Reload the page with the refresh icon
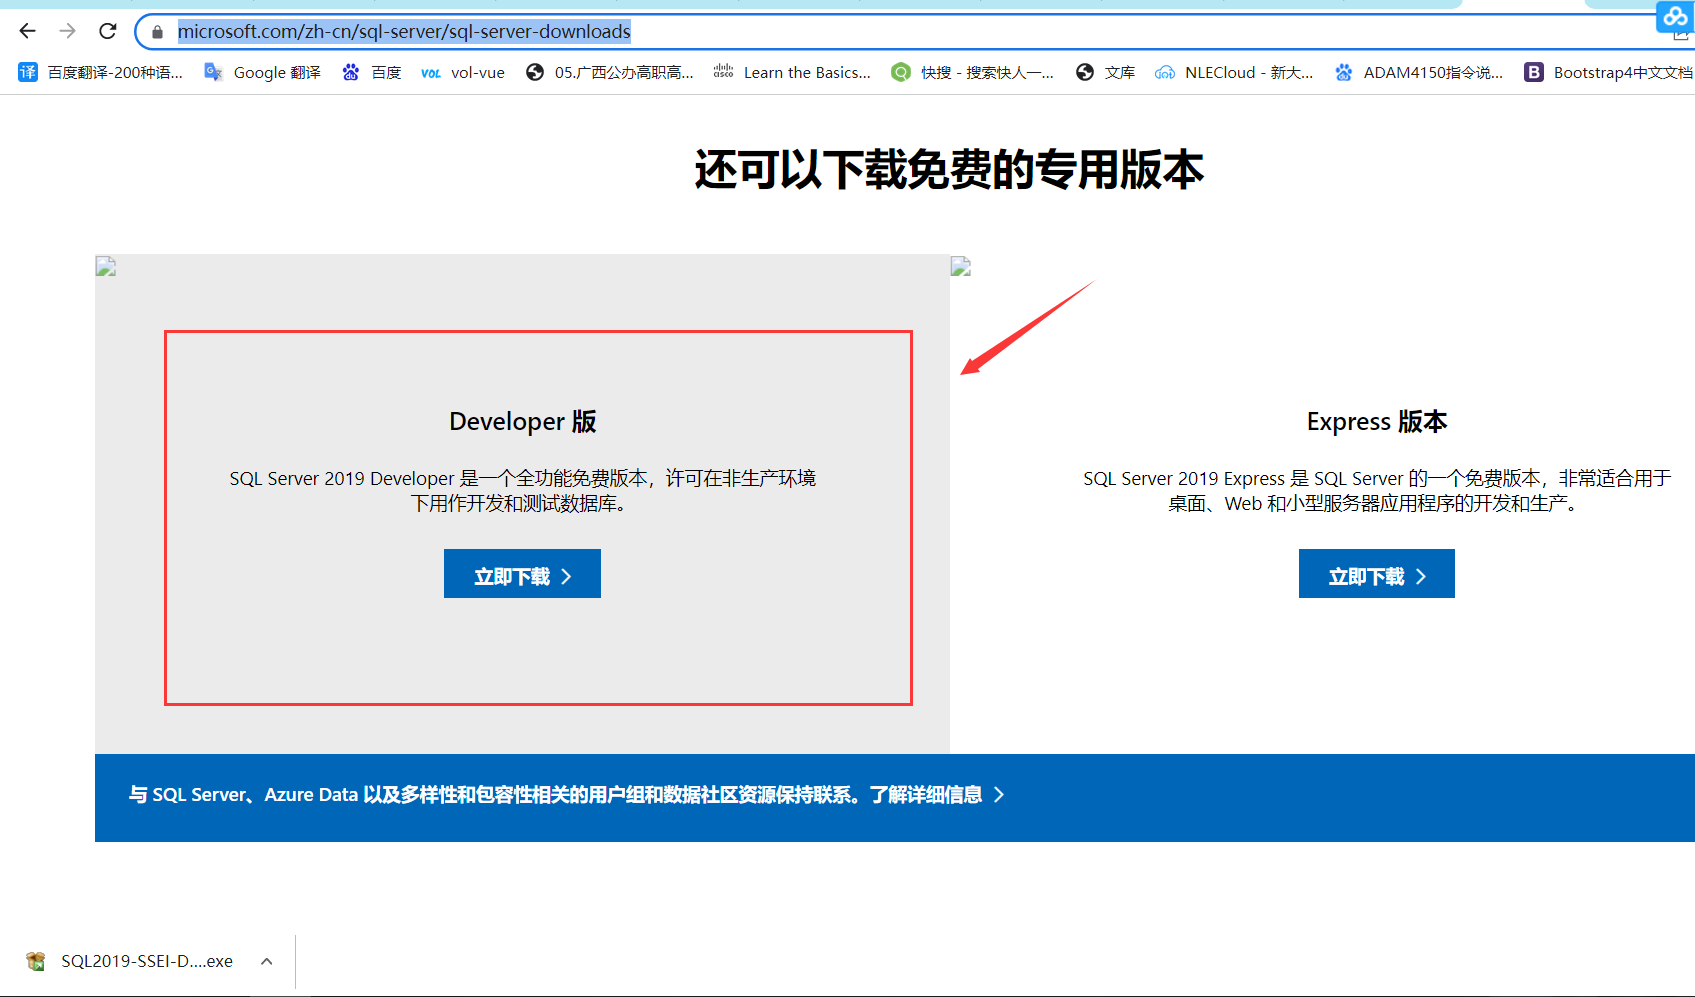This screenshot has width=1695, height=997. [108, 31]
